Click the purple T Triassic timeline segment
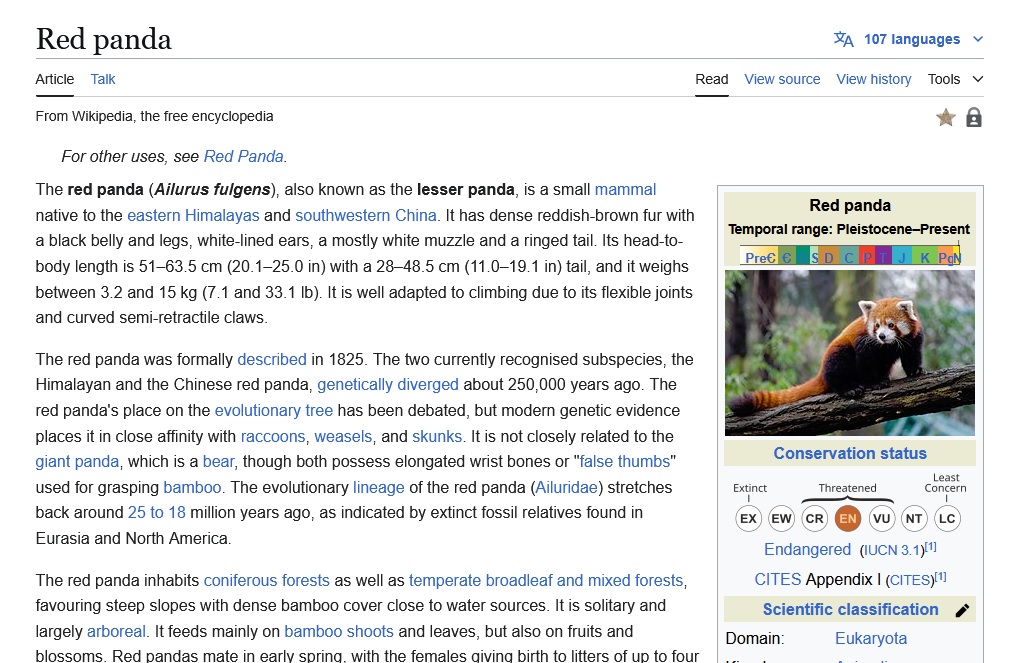The width and height of the screenshot is (1014, 663). 883,255
